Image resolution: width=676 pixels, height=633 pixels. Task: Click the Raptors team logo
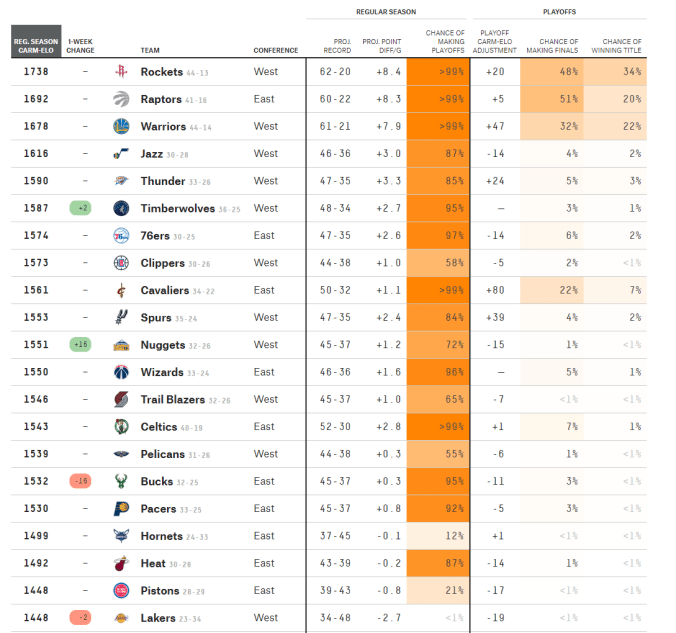[121, 99]
